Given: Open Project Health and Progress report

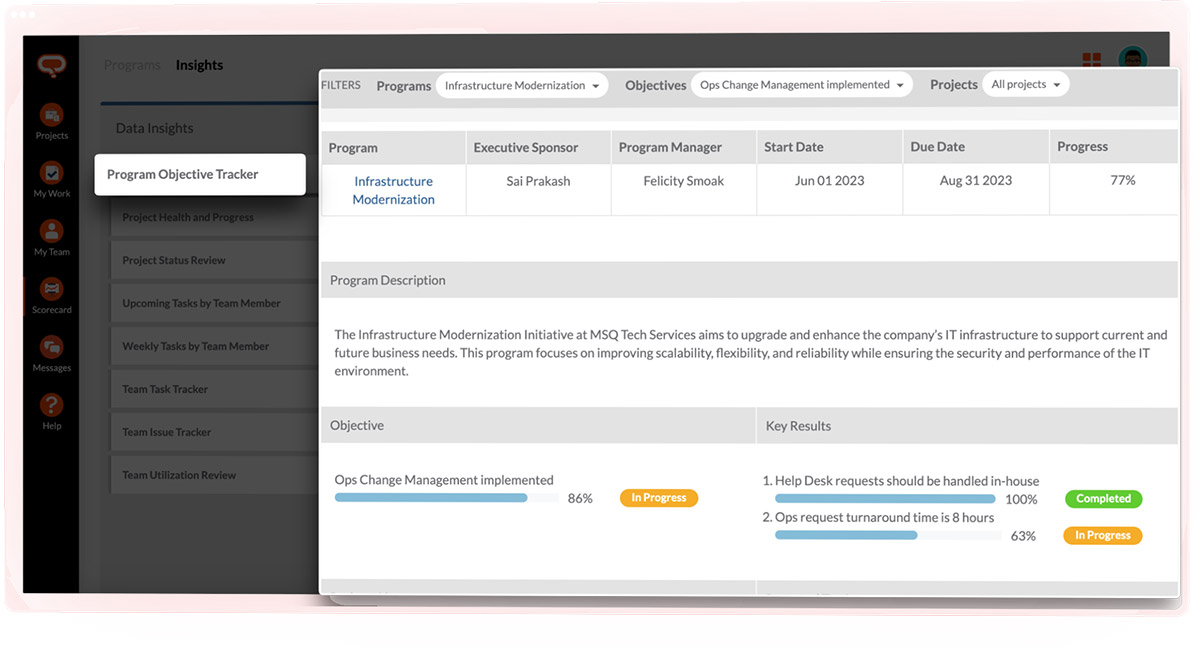Looking at the screenshot, I should (214, 217).
